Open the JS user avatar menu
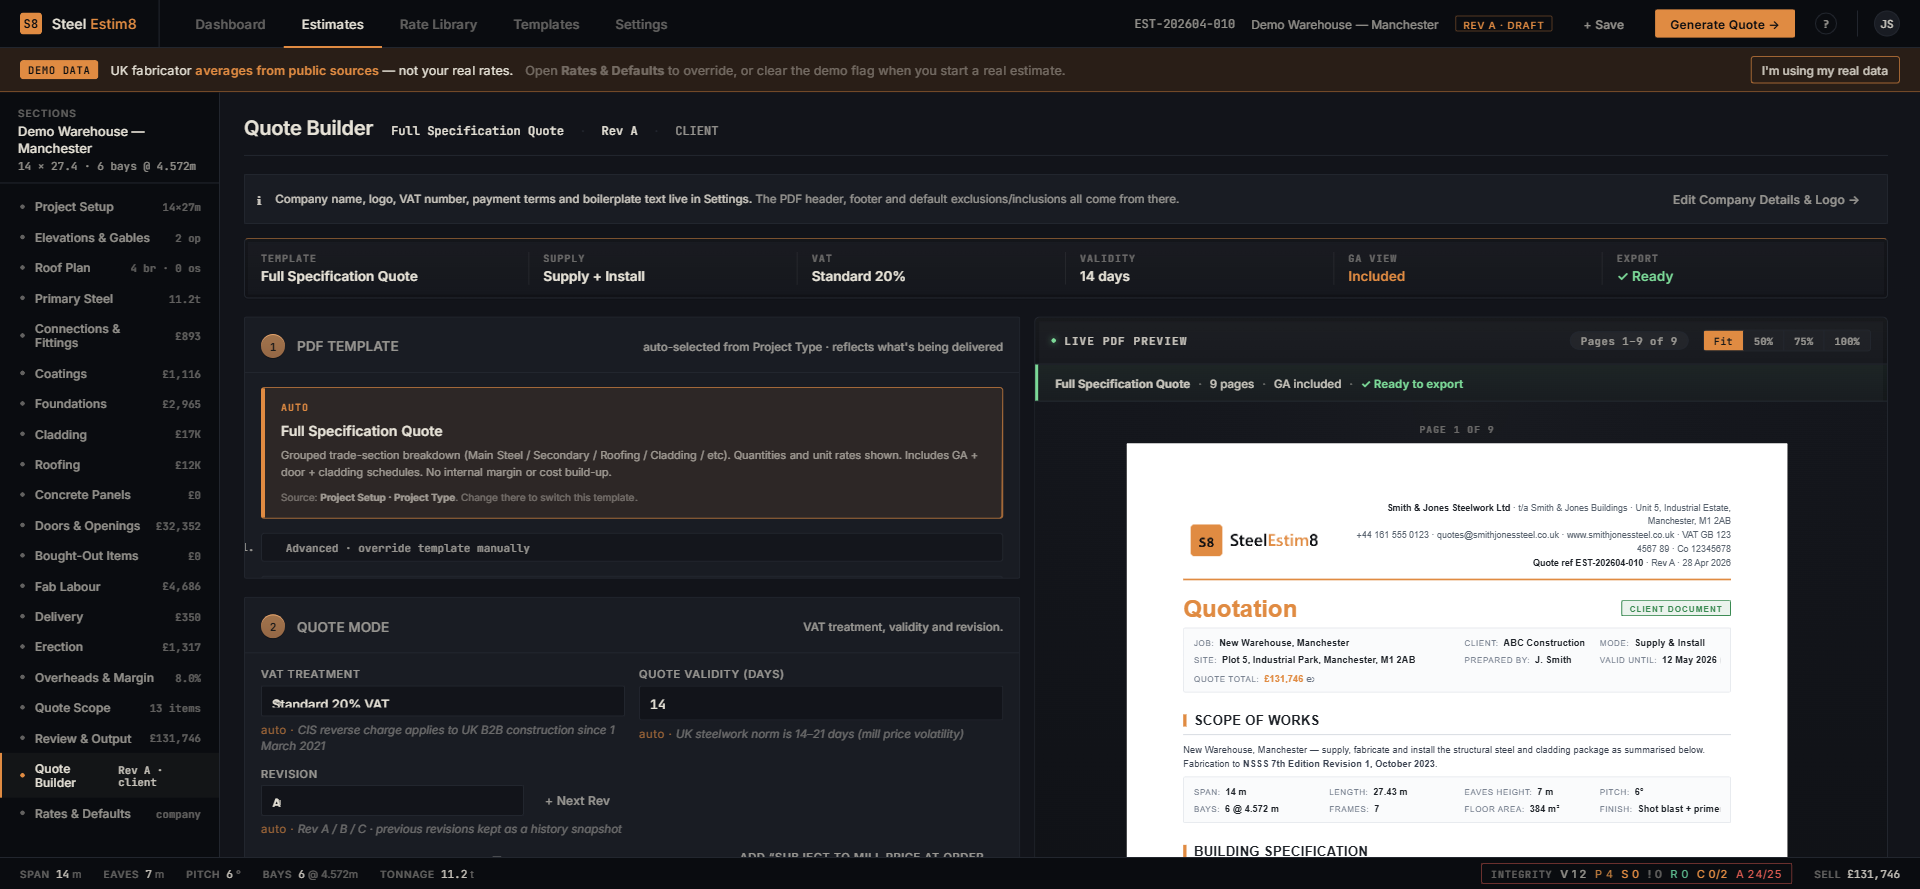The height and width of the screenshot is (889, 1920). click(1886, 24)
